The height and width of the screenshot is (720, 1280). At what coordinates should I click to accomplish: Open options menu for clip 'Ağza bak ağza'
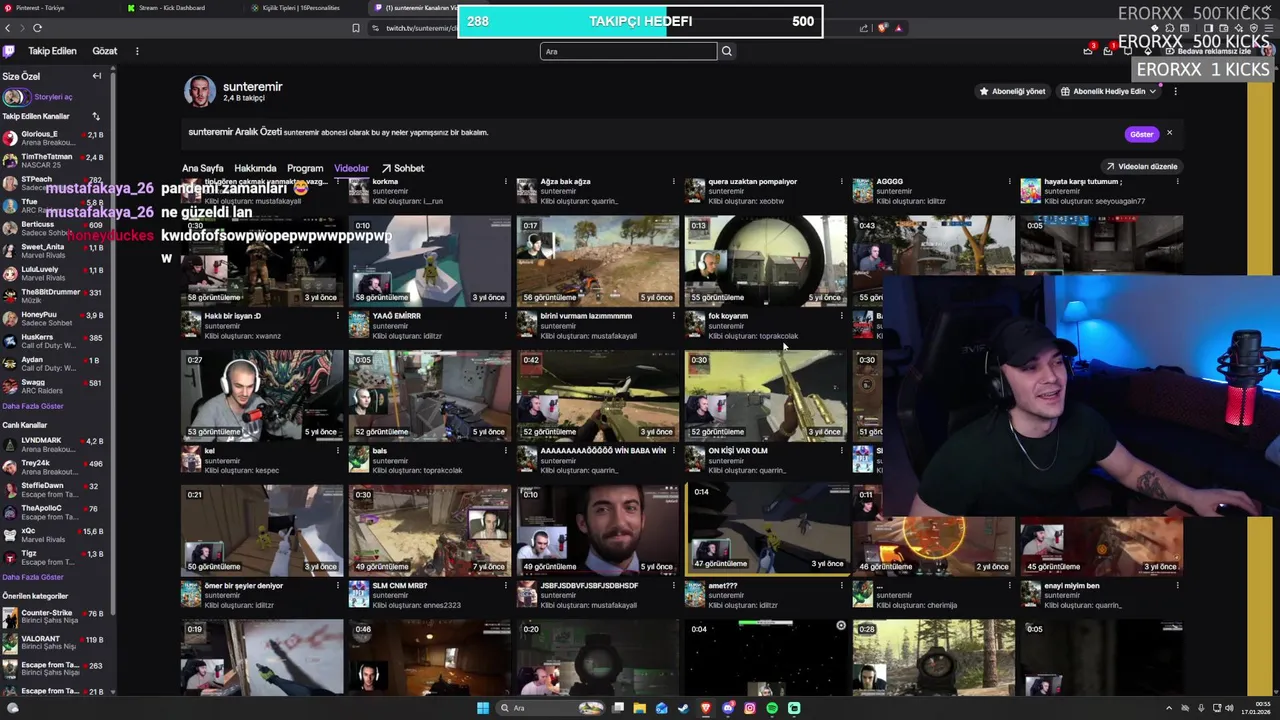pos(673,182)
